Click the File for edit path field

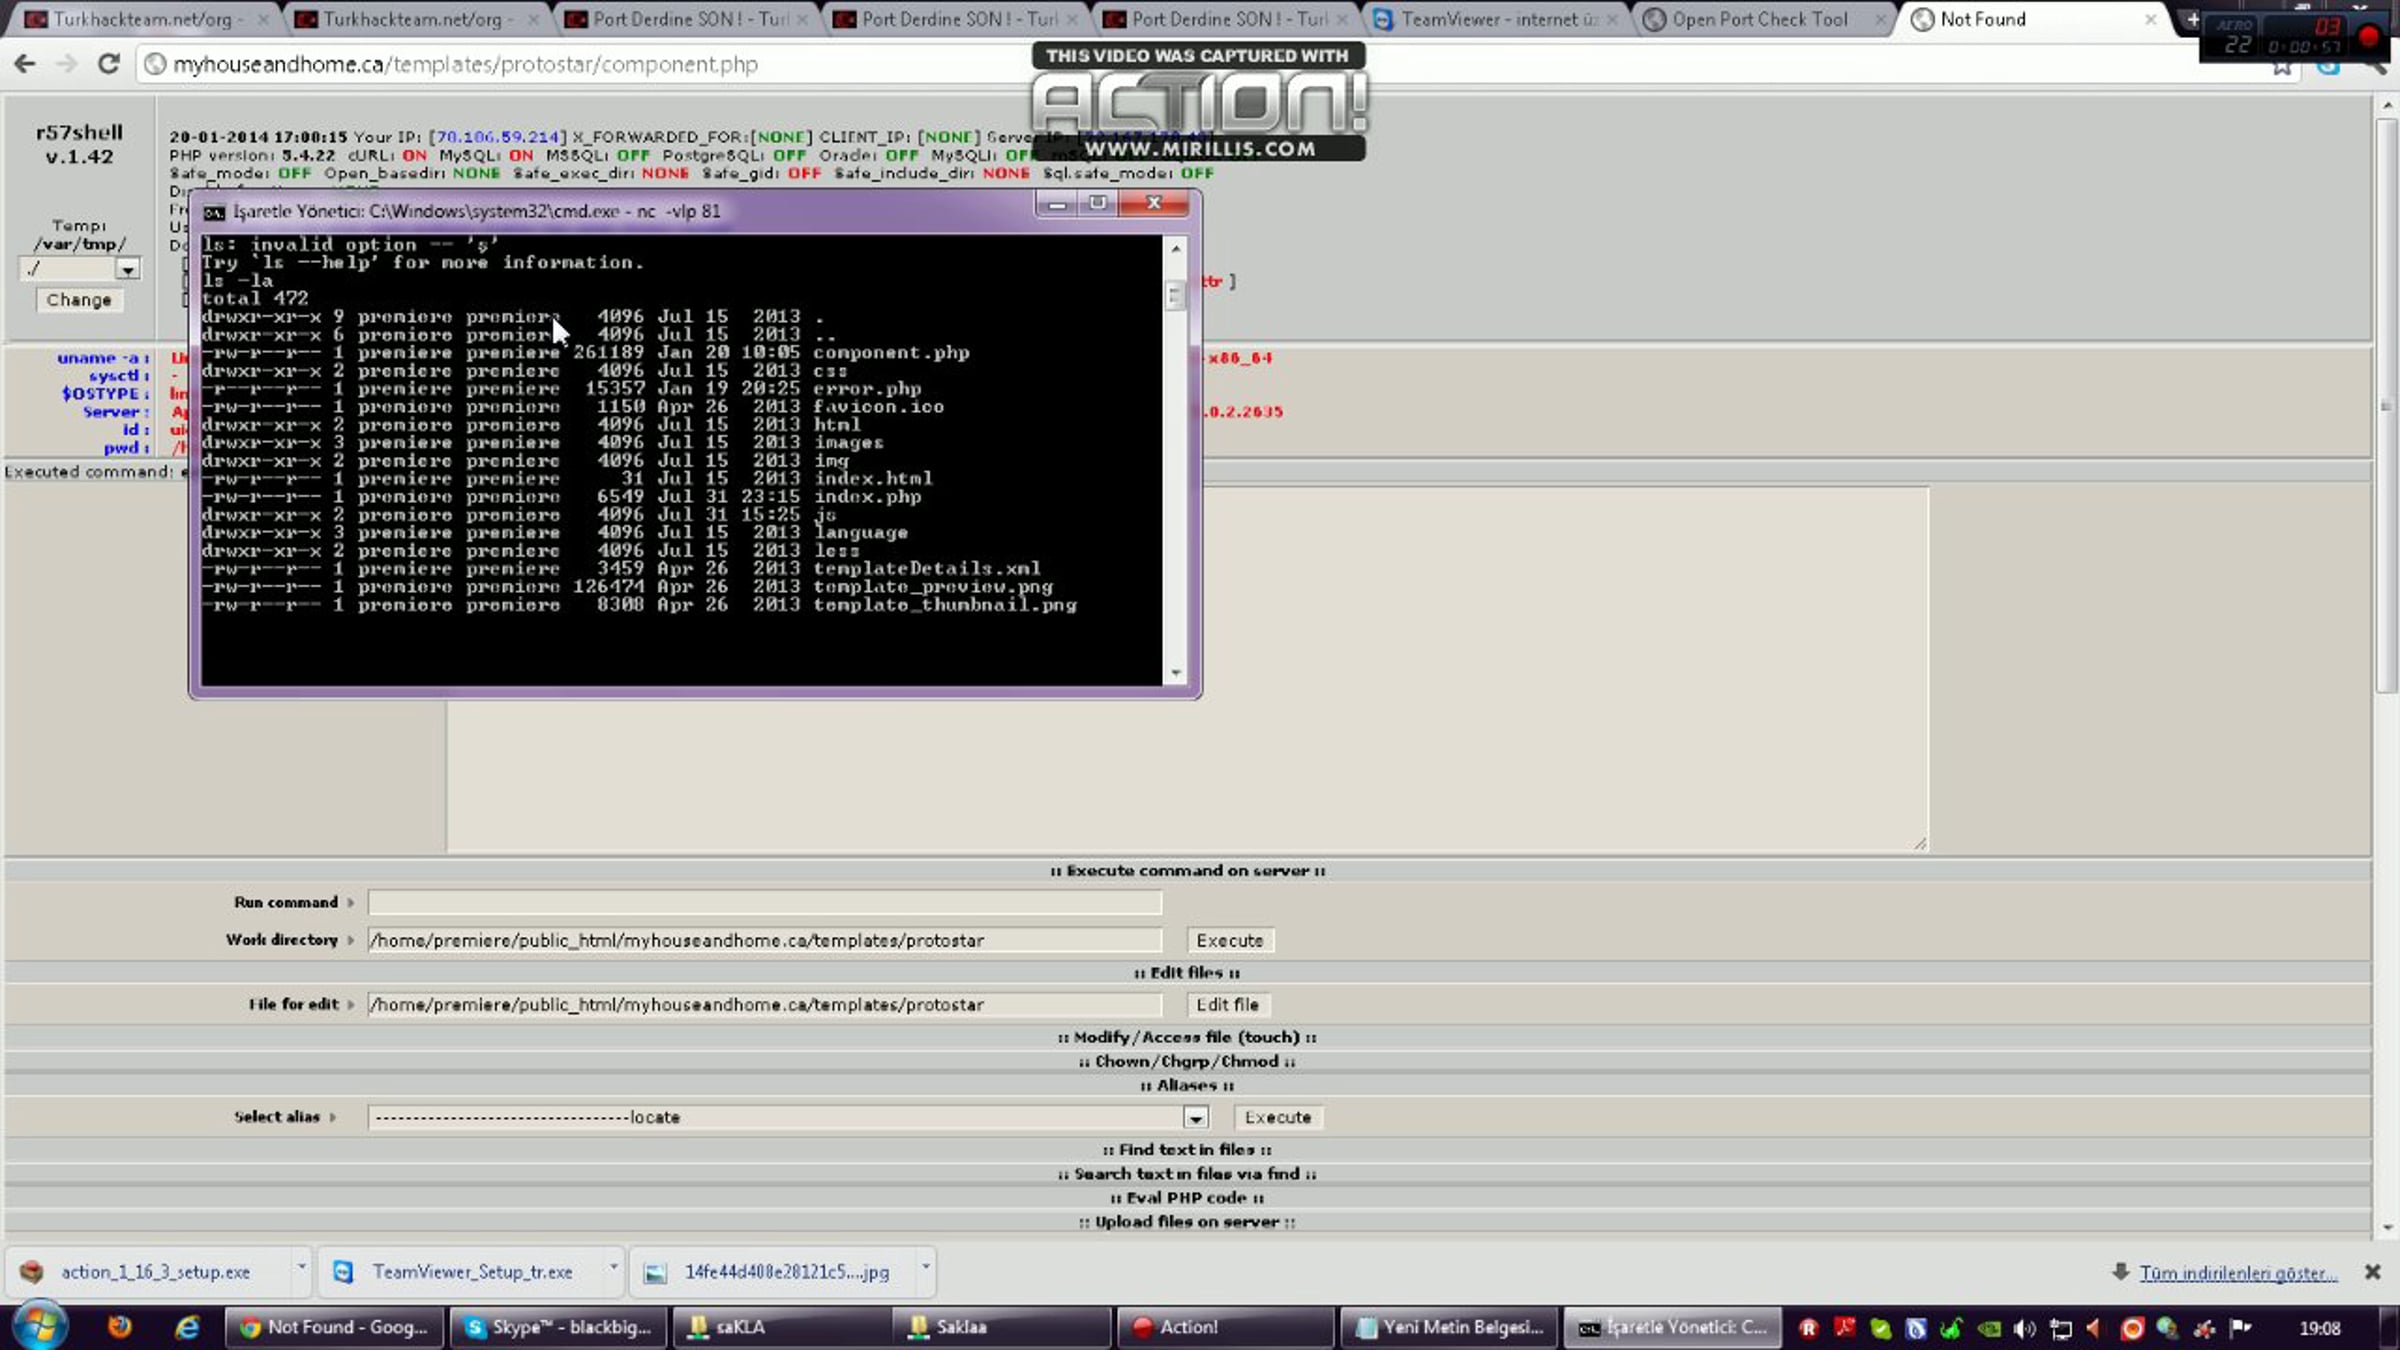pos(765,1005)
